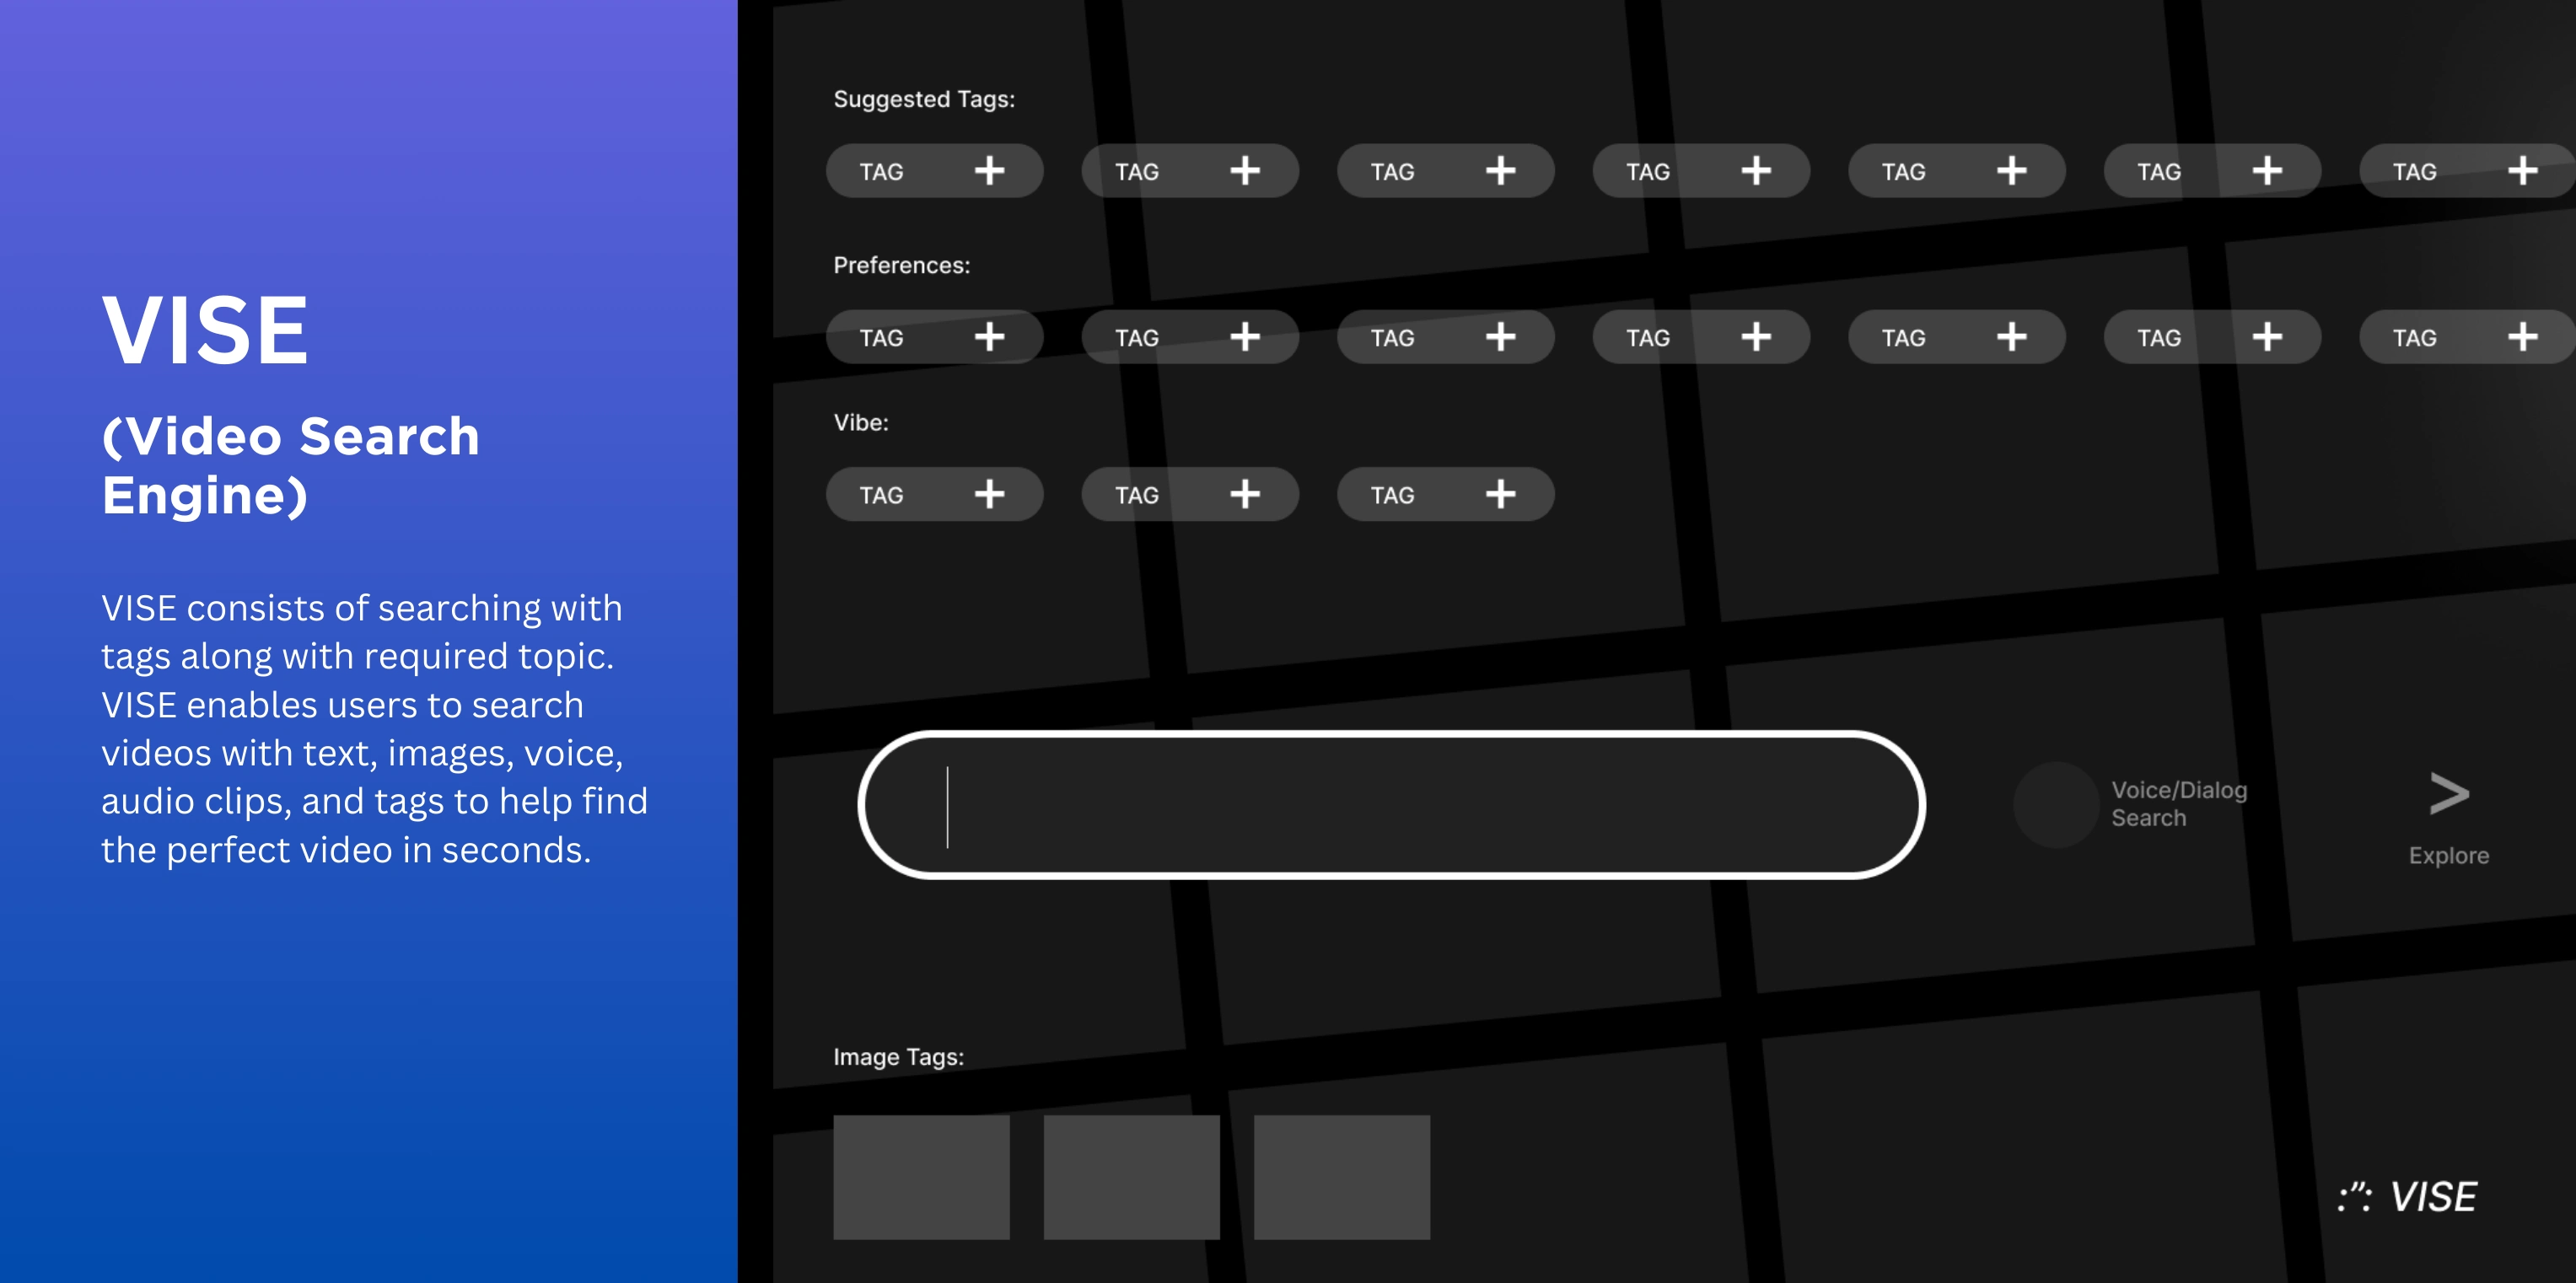
Task: Click the "Suggested Tags:" heading
Action: (924, 99)
